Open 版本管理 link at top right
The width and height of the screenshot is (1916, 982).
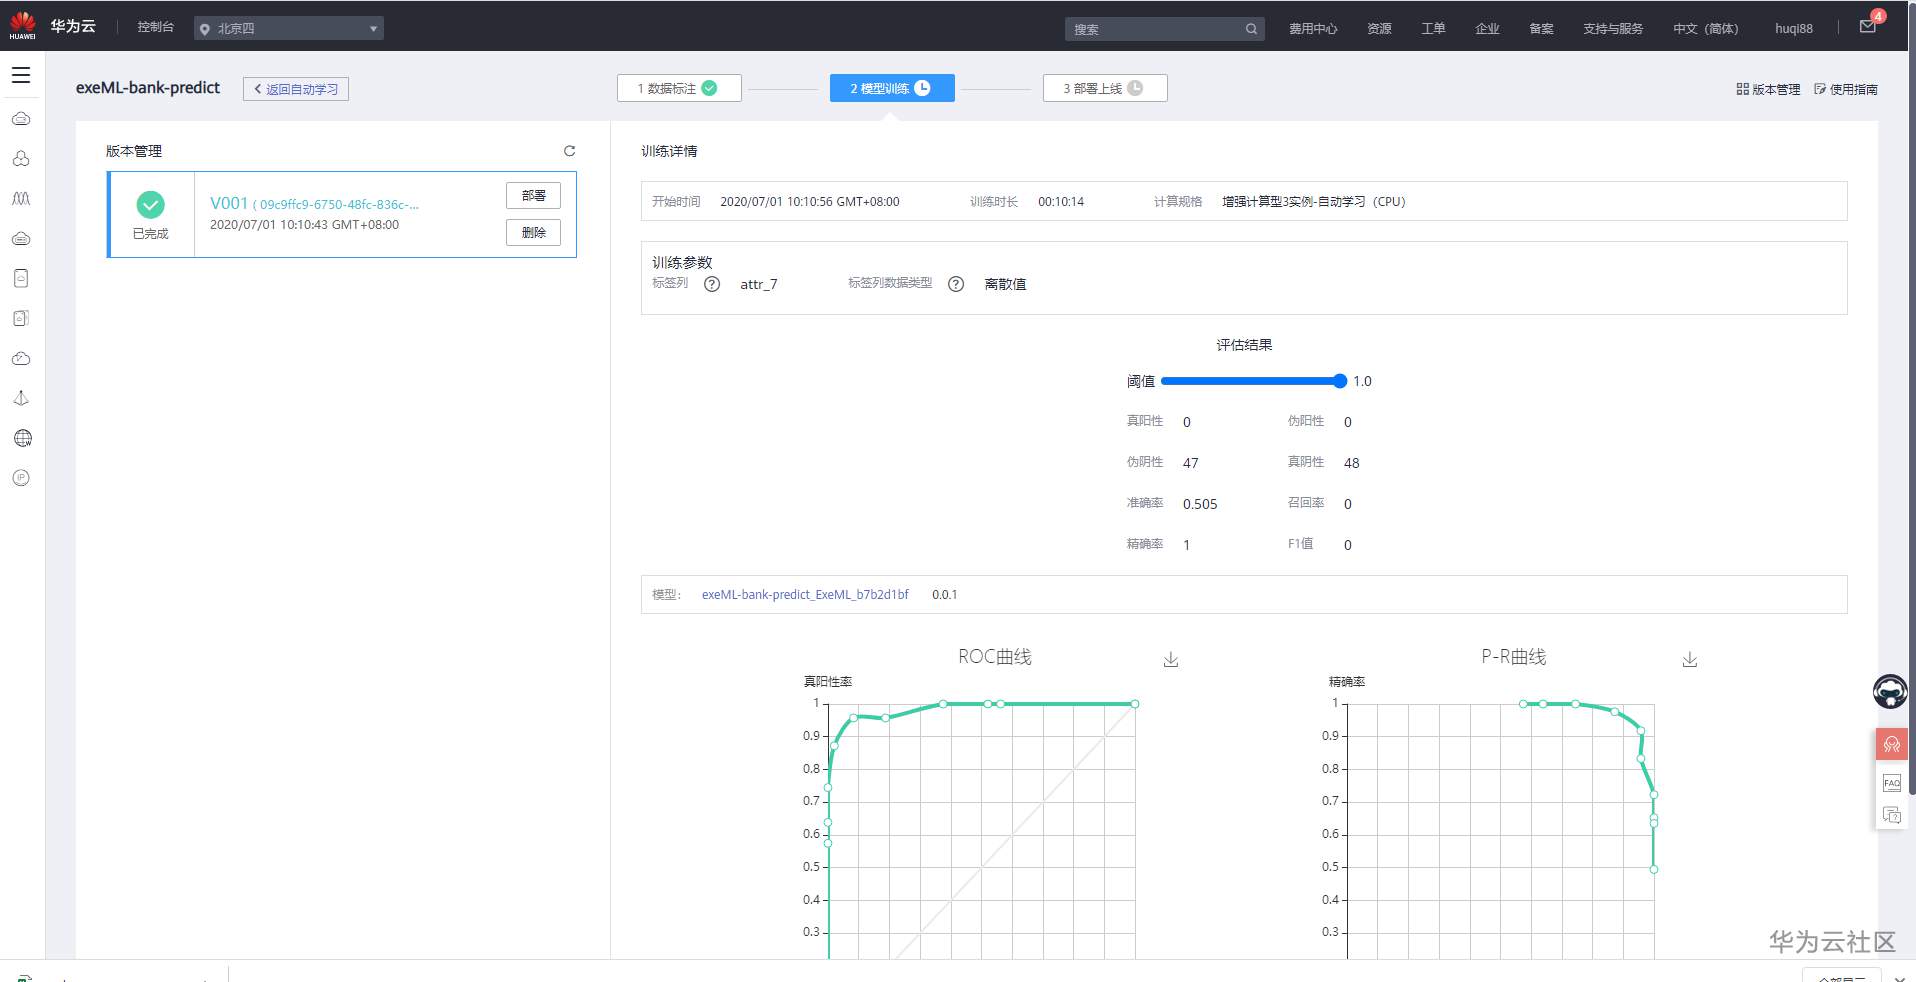(1768, 89)
